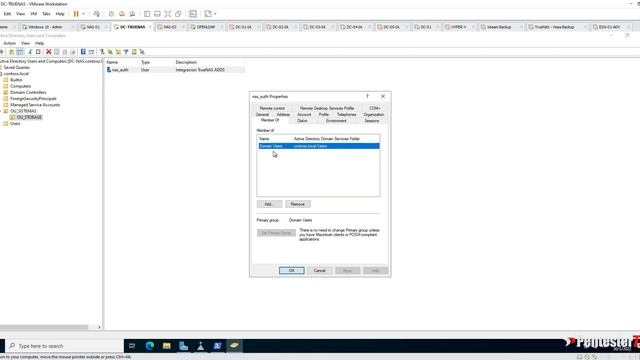Open the Environment tab in Properties dialog
This screenshot has width=640, height=360.
[336, 121]
